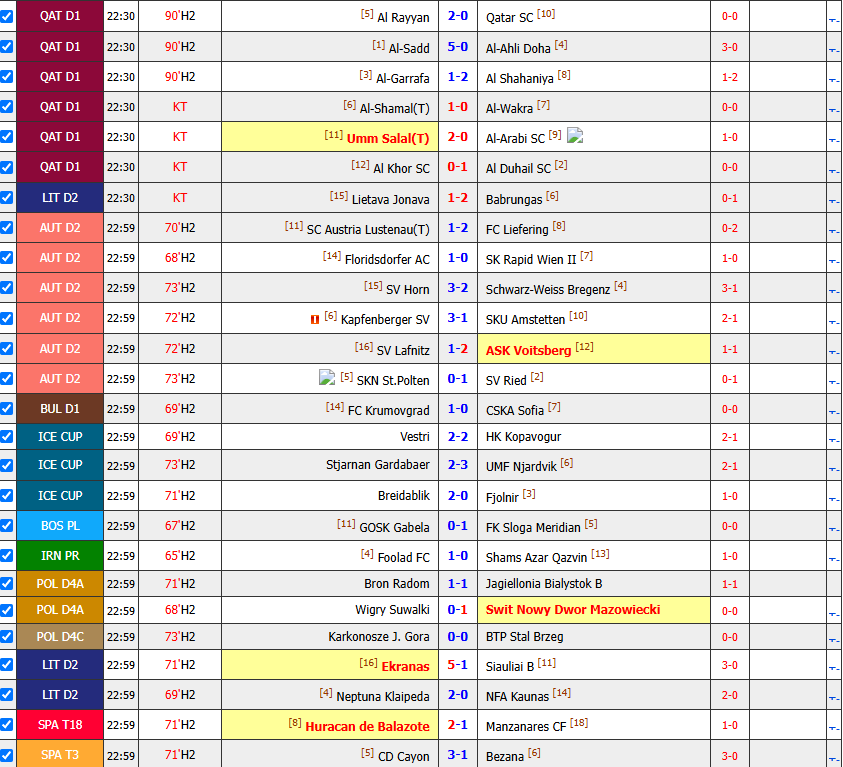Uncheck the Wigry Suwalki match checkbox
The height and width of the screenshot is (767, 843).
6,611
